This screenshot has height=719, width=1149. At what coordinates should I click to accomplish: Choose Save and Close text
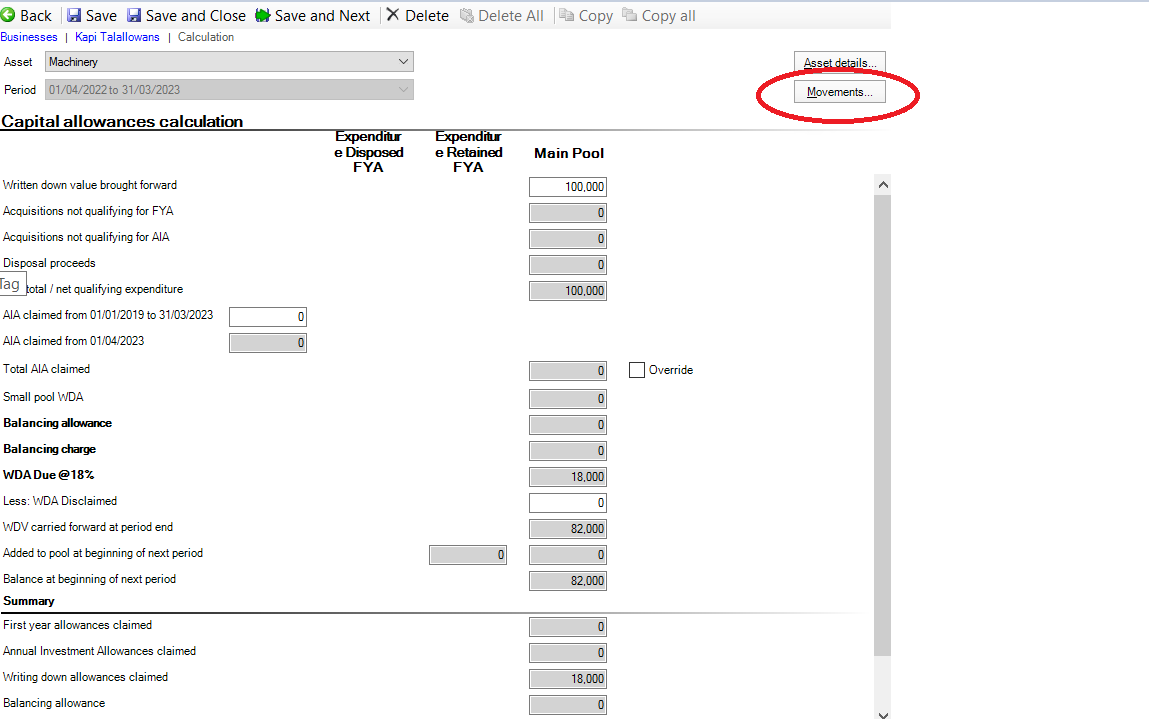196,15
